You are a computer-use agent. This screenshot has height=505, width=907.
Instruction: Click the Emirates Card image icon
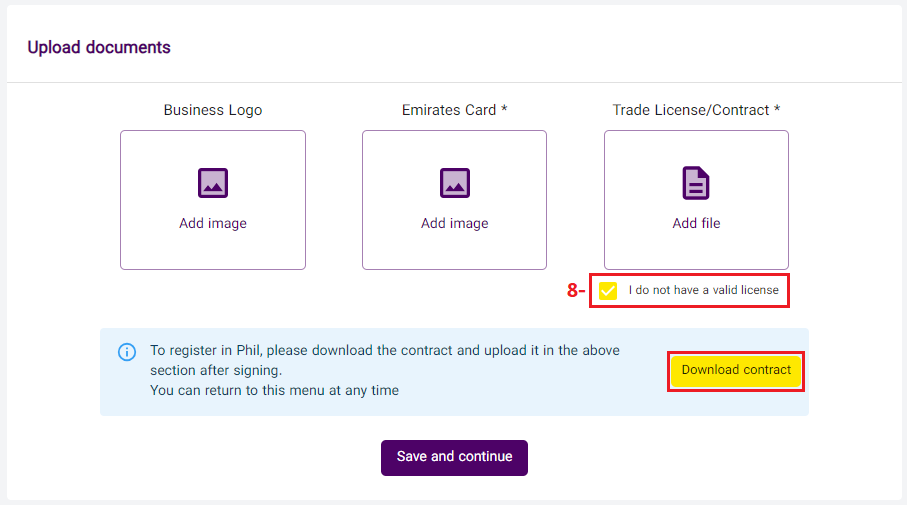(455, 183)
